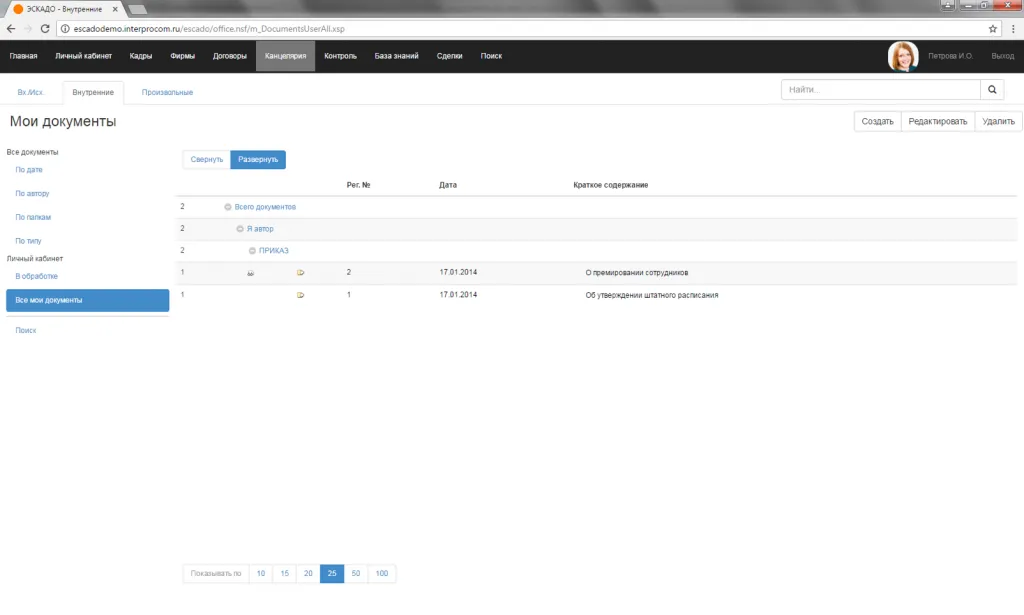The image size is (1024, 615).
Task: Click the magnifier search button
Action: tap(993, 90)
